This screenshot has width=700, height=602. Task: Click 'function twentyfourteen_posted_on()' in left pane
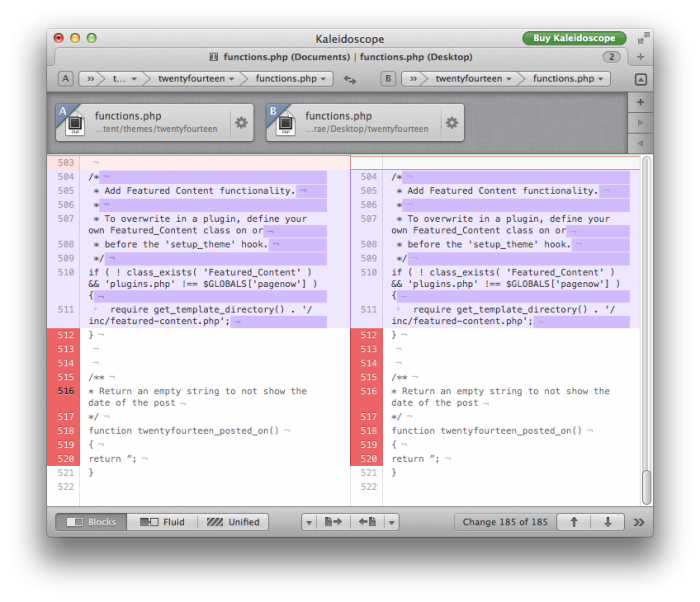(x=183, y=431)
